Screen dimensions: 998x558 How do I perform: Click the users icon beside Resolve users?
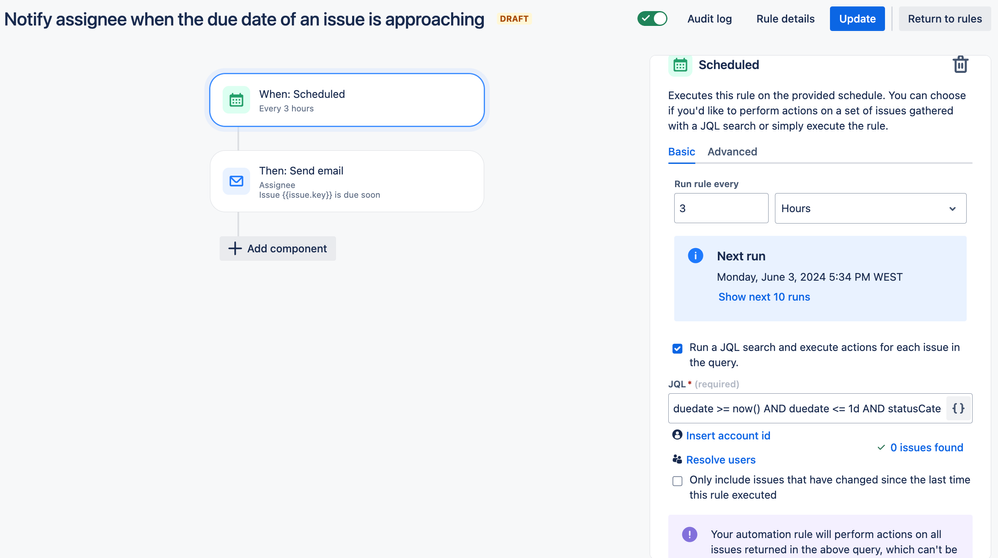pos(677,459)
